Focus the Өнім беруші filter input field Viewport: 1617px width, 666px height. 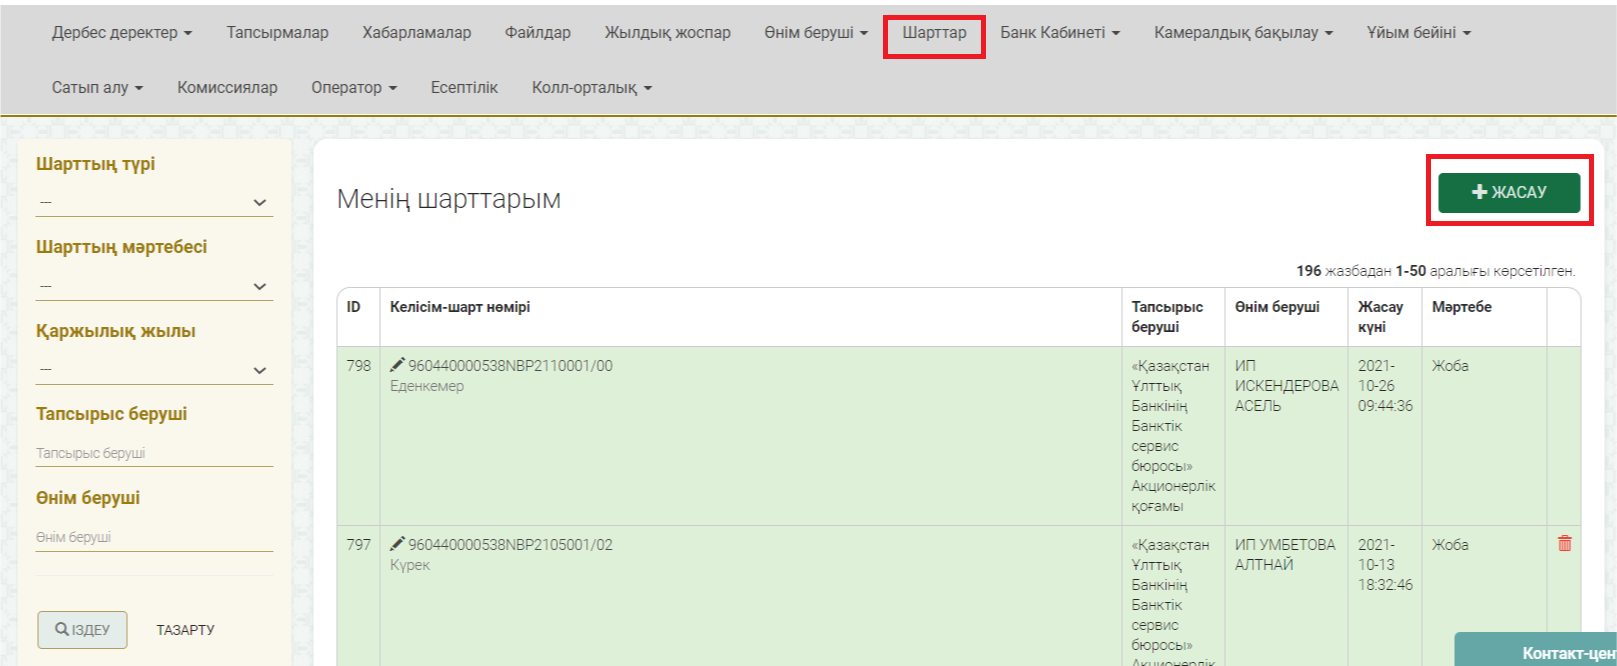pyautogui.click(x=154, y=537)
